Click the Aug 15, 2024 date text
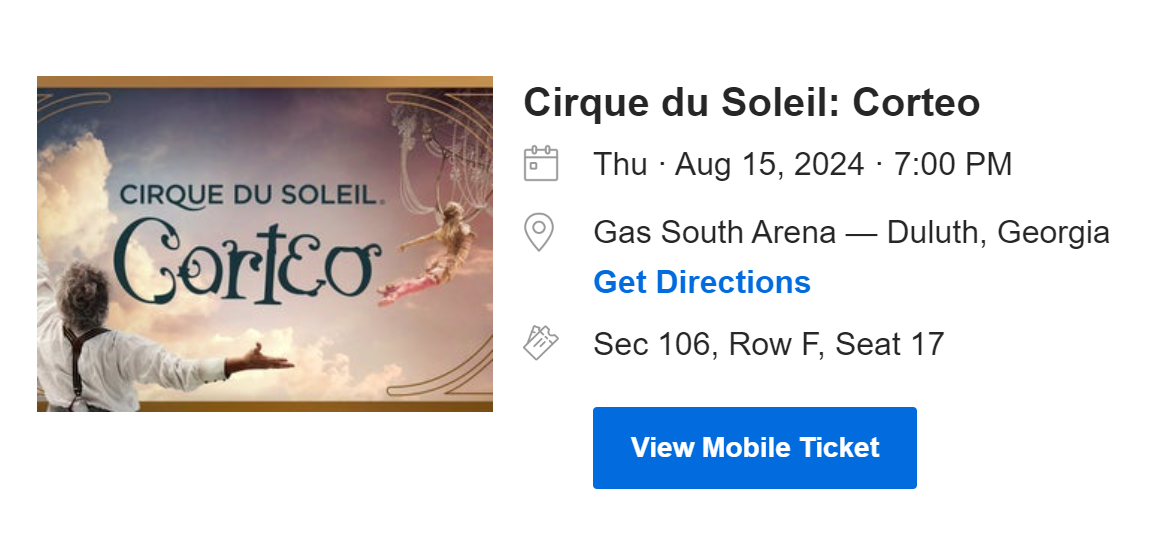 tap(769, 164)
